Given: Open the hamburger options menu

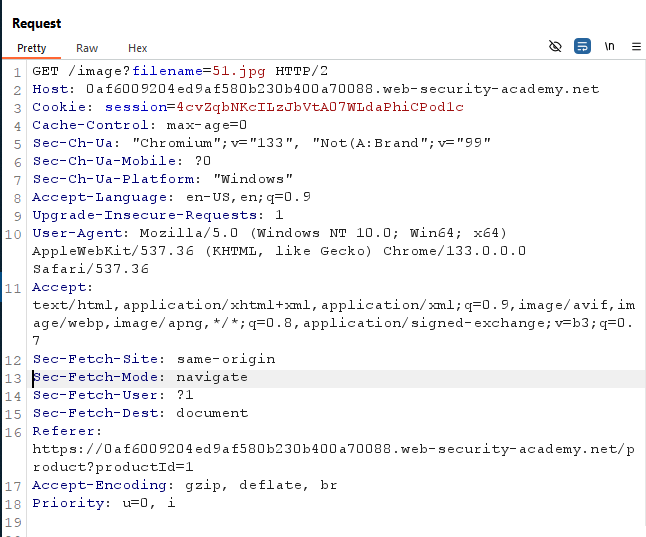Looking at the screenshot, I should pos(636,47).
